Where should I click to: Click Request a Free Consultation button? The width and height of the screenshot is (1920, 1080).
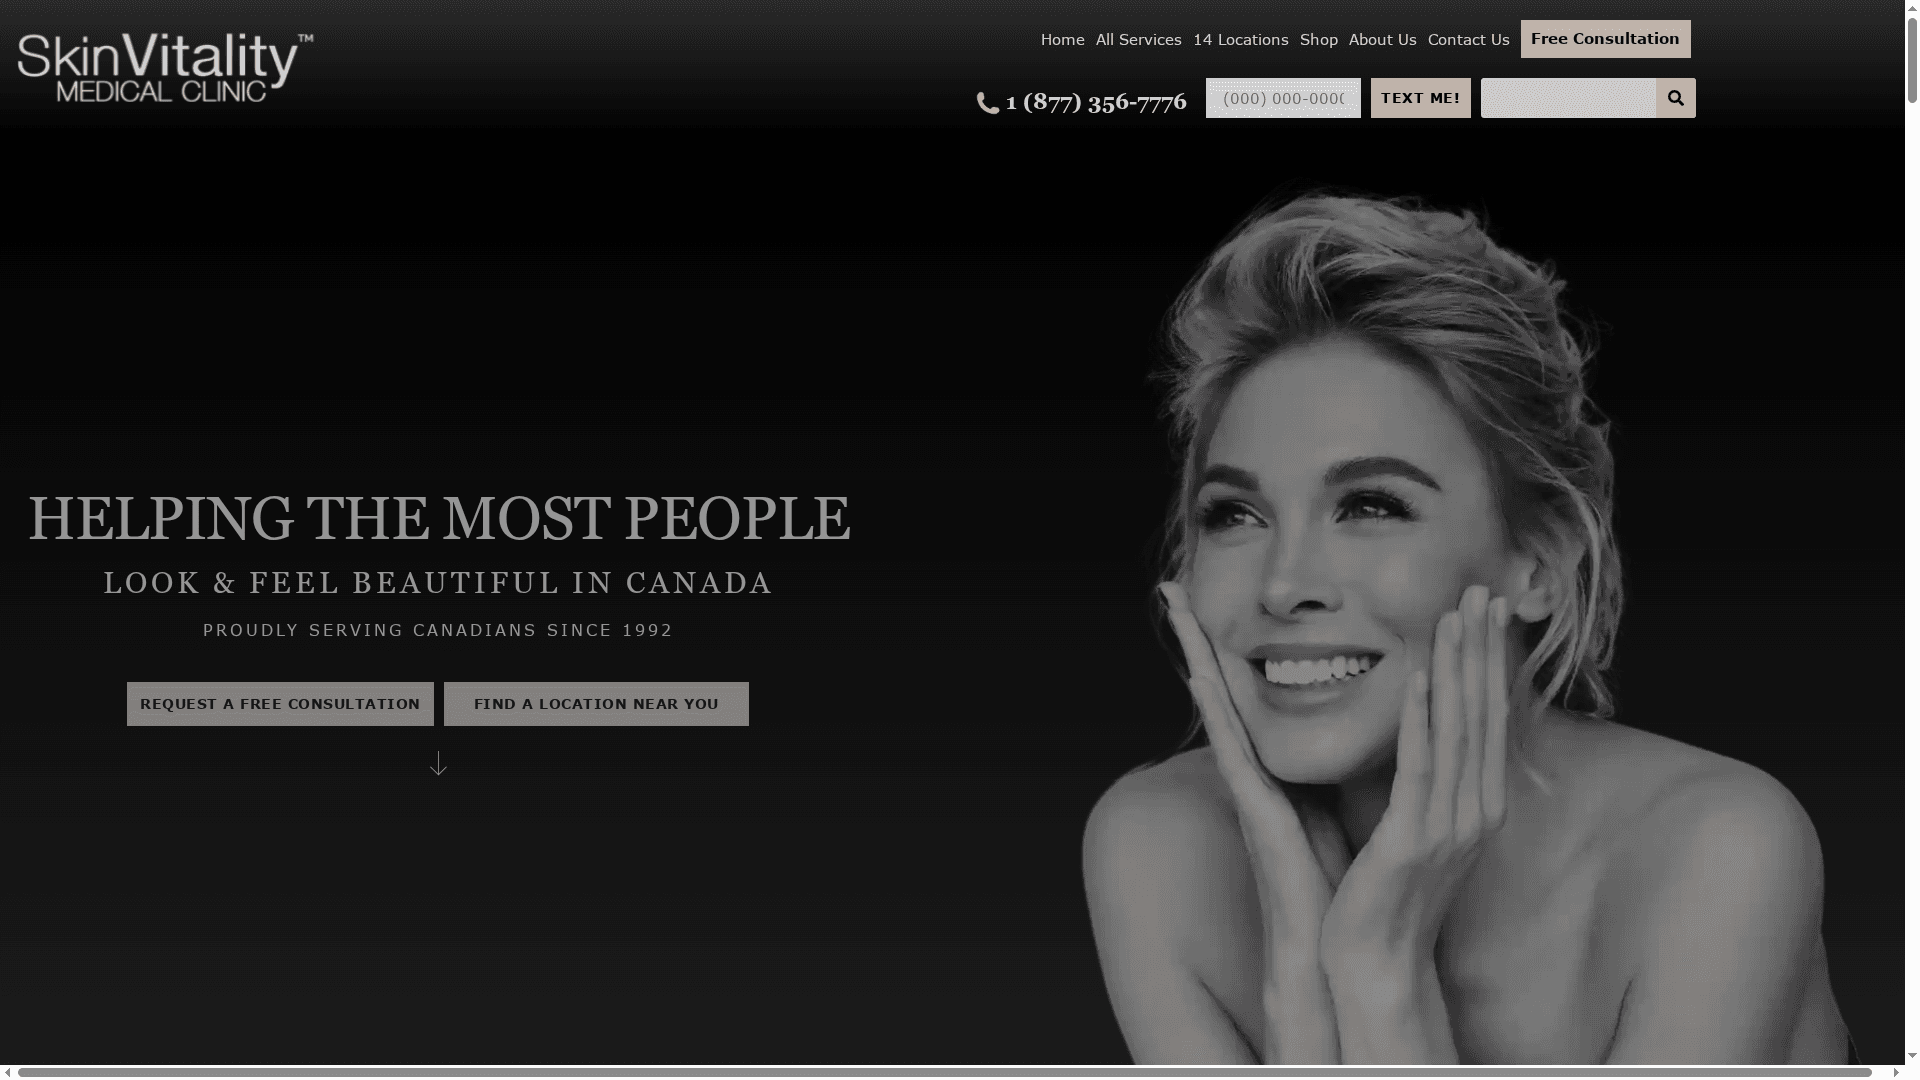(x=280, y=704)
